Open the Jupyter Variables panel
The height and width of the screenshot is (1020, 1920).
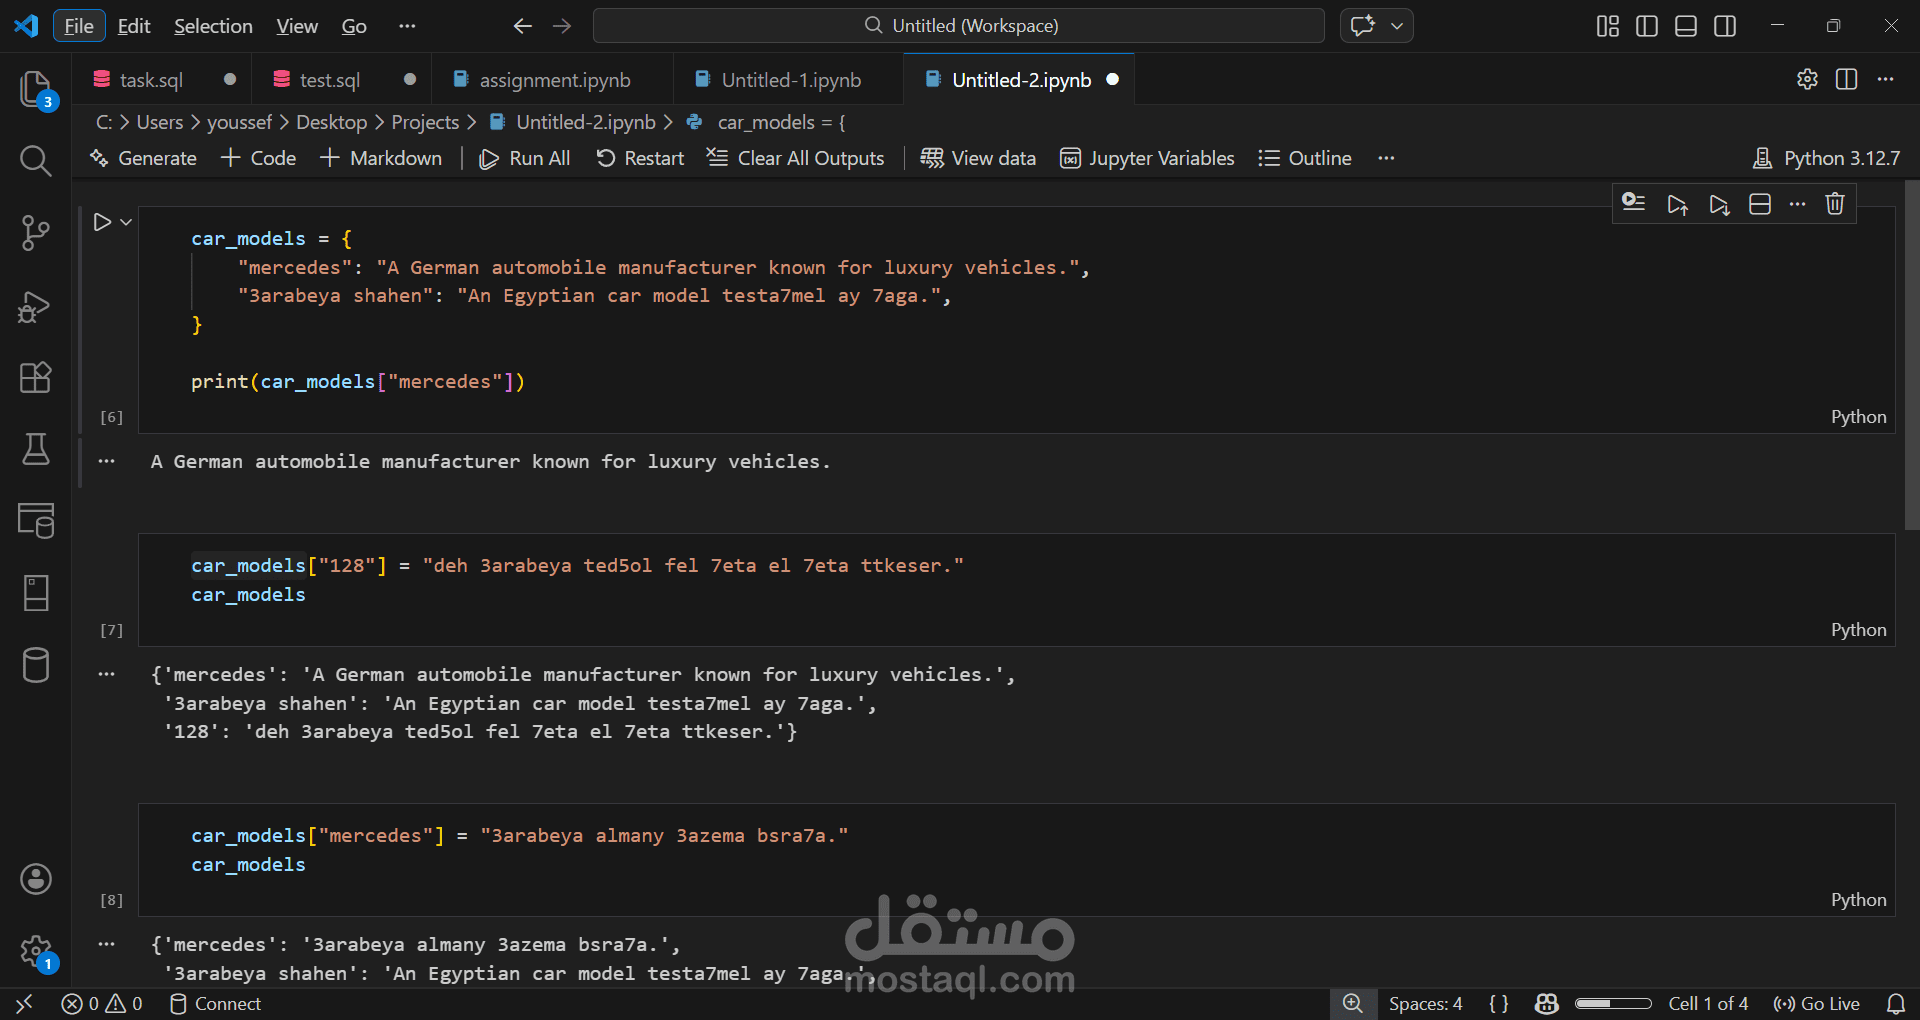pyautogui.click(x=1146, y=158)
